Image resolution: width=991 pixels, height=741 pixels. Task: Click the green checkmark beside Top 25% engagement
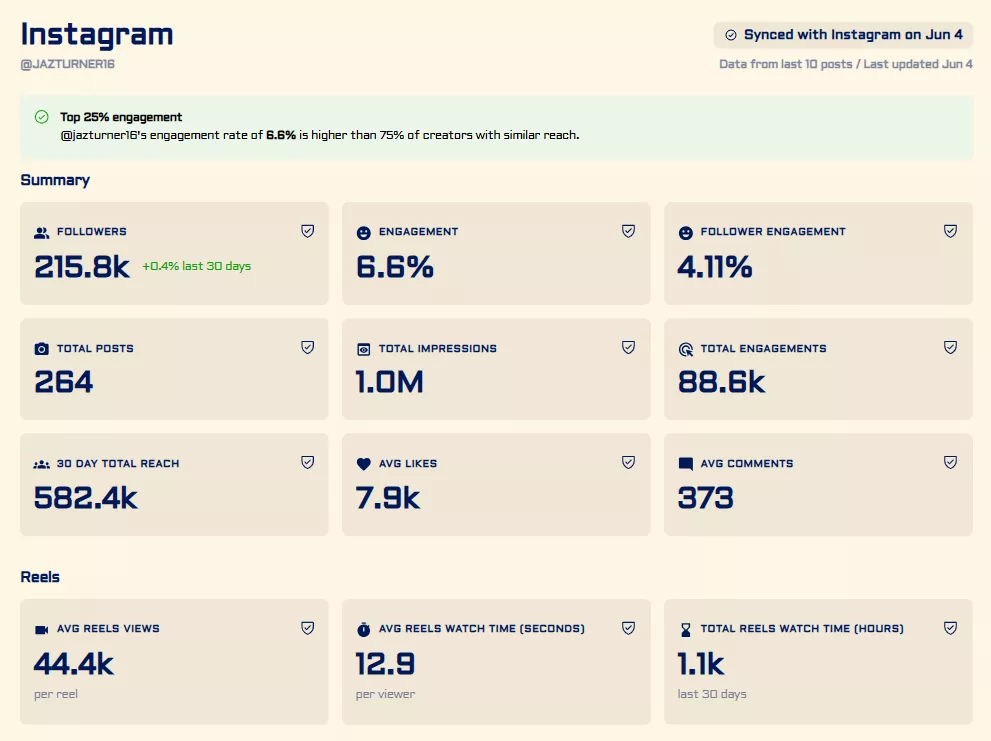(x=42, y=117)
